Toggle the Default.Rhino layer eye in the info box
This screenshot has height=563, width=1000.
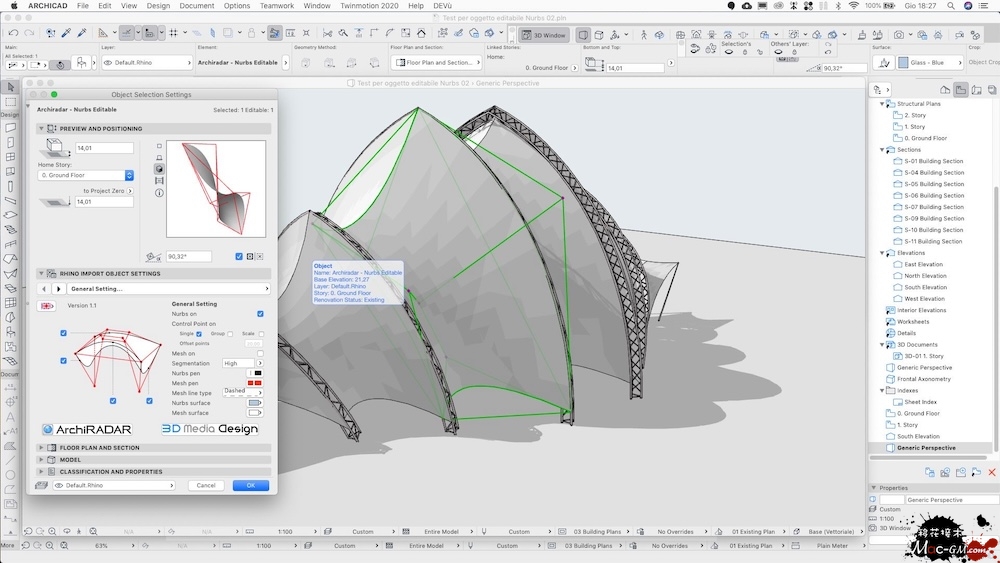pos(108,62)
